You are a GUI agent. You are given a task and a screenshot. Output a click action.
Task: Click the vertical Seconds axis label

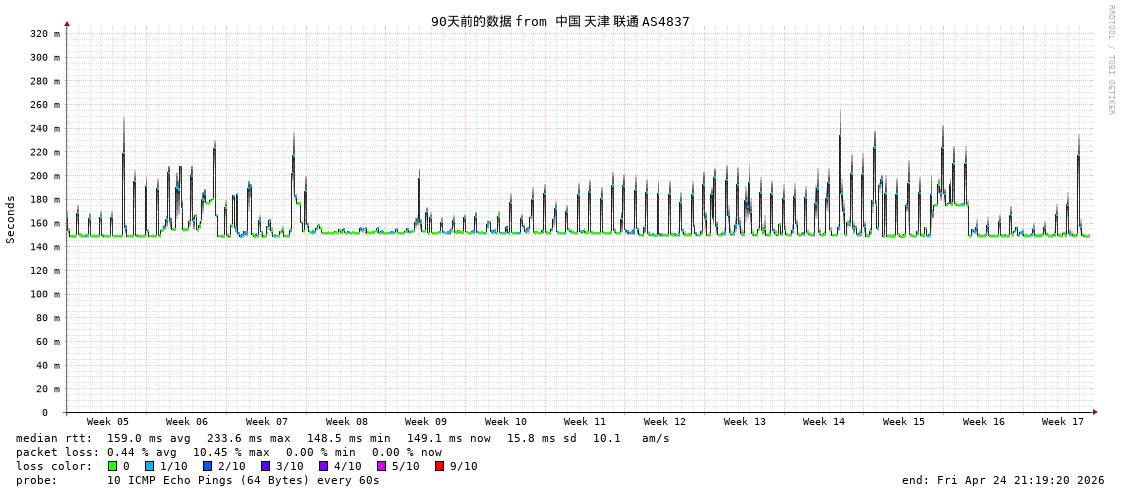[11, 219]
